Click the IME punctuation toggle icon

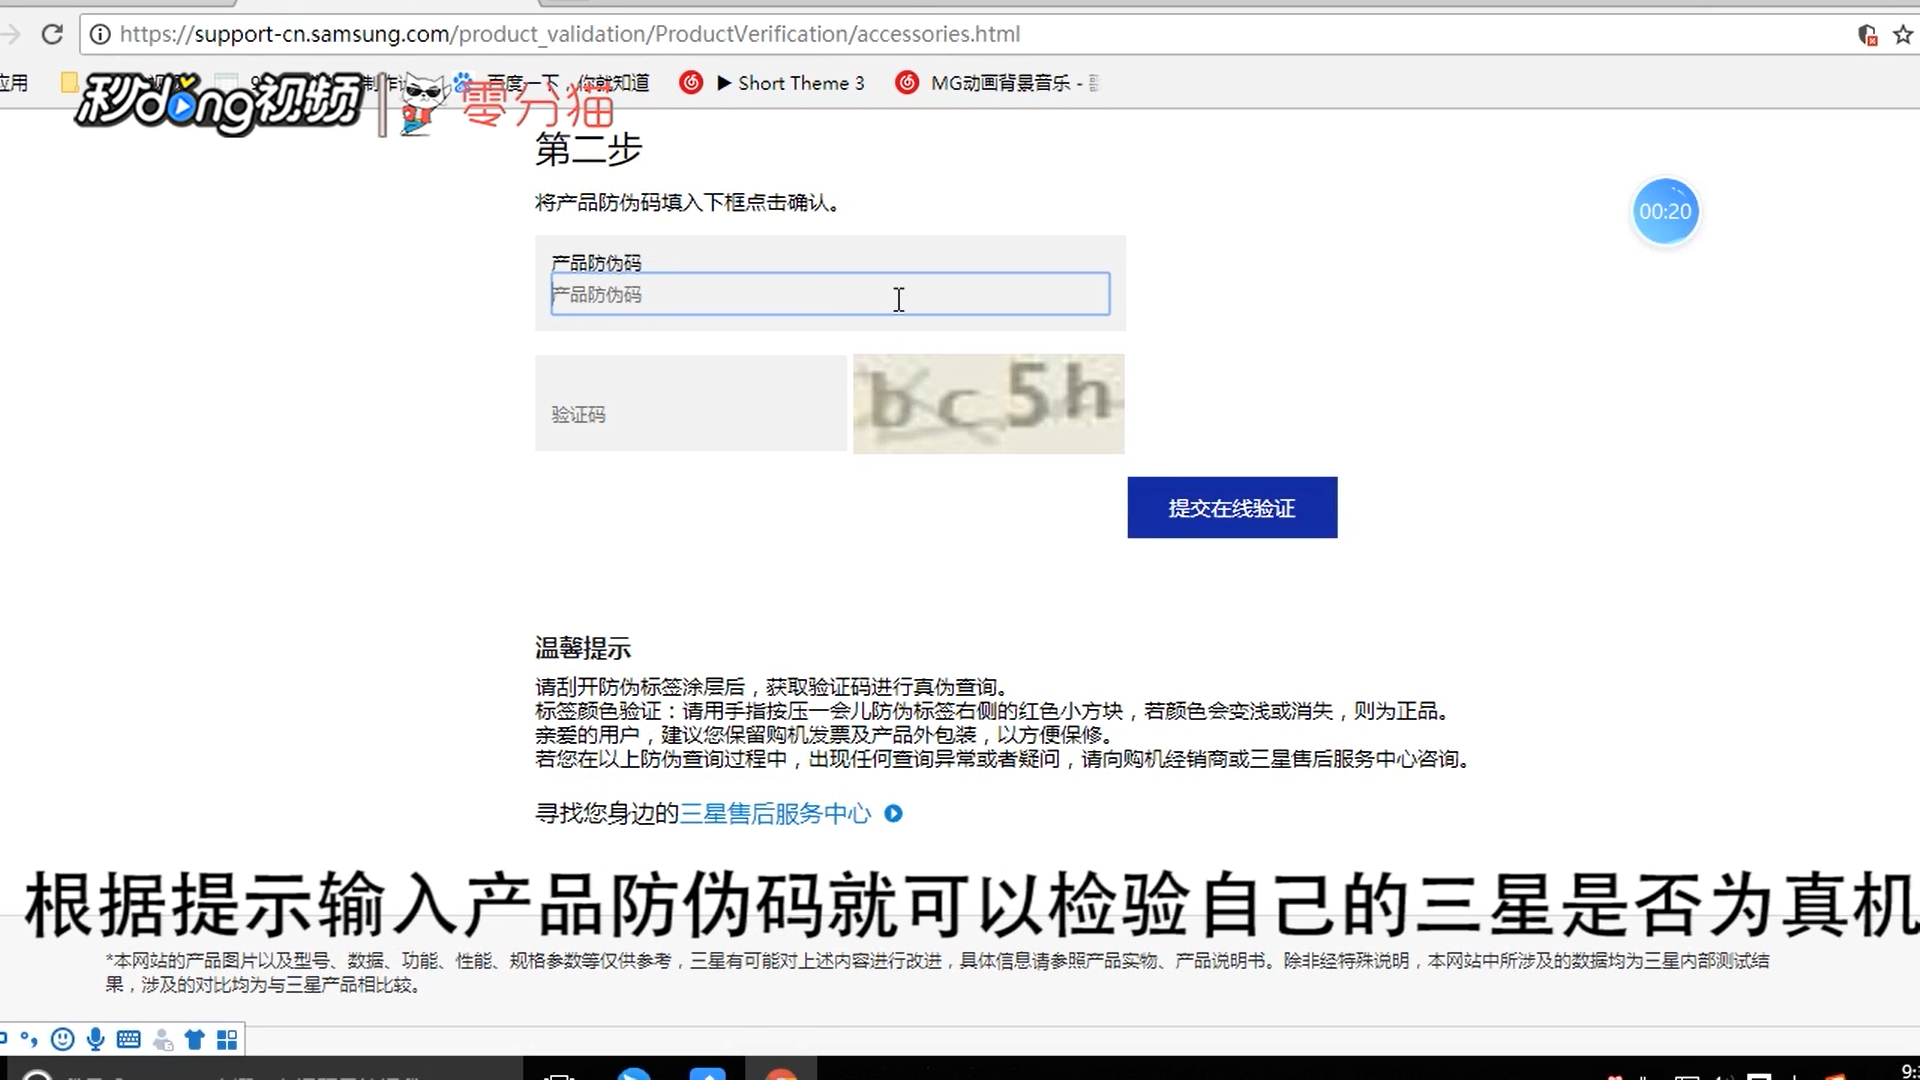tap(29, 1040)
